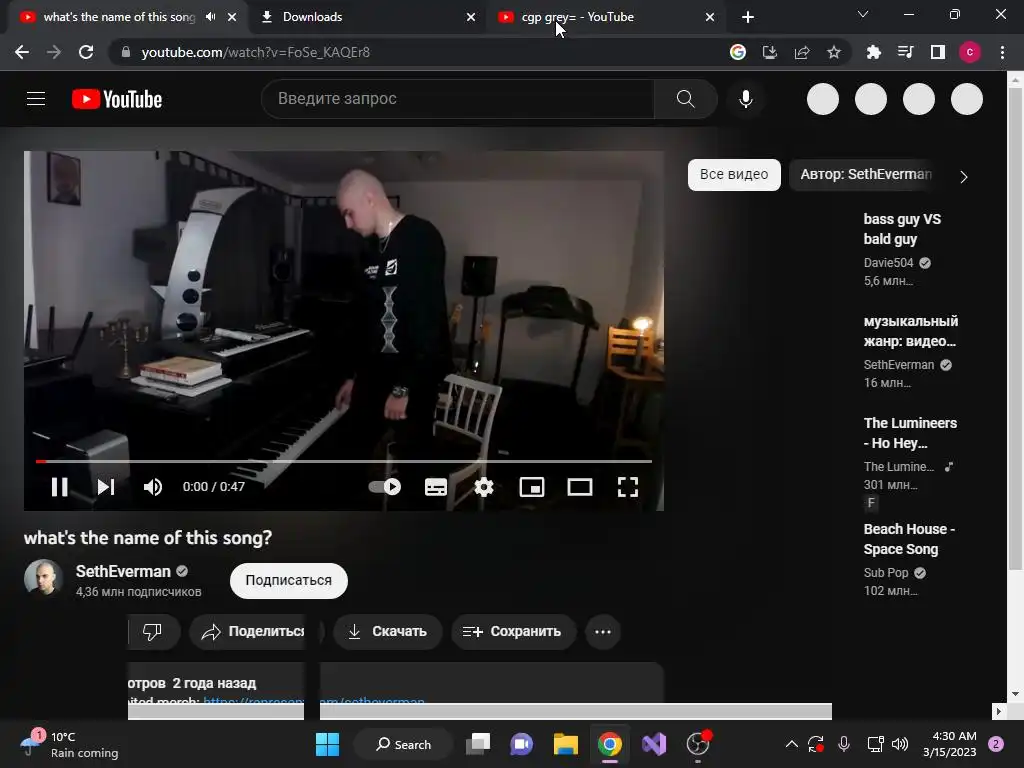This screenshot has height=768, width=1024.
Task: Open more actions three-dots menu
Action: tap(603, 632)
